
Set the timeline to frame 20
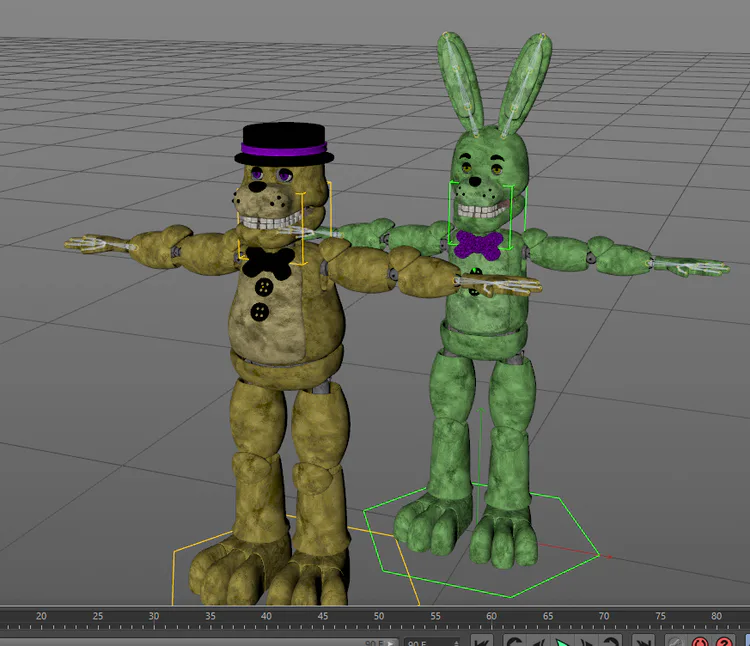pyautogui.click(x=41, y=616)
